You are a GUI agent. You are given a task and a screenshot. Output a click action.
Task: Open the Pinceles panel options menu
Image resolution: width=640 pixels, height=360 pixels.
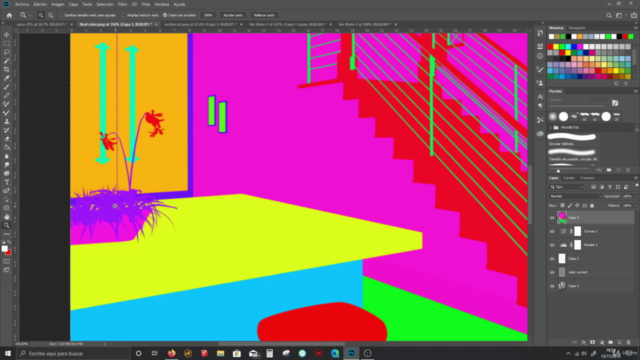coord(636,91)
